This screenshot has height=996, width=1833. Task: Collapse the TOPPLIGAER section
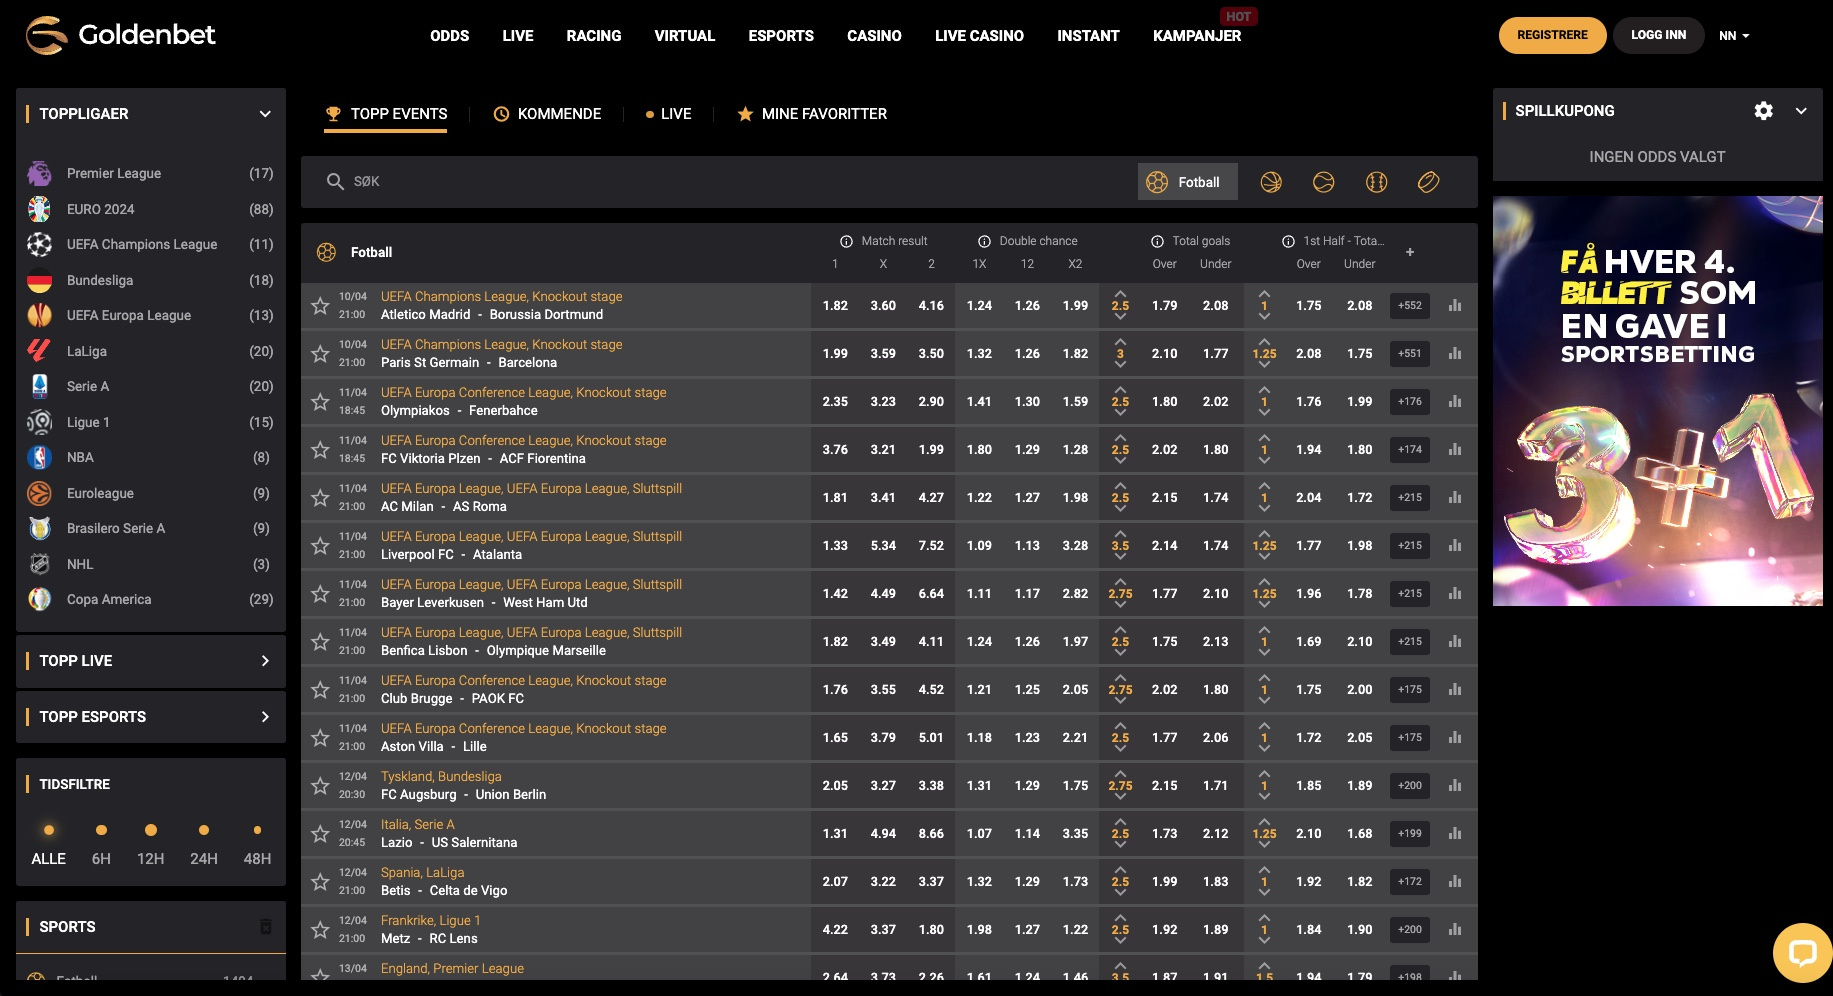point(264,114)
